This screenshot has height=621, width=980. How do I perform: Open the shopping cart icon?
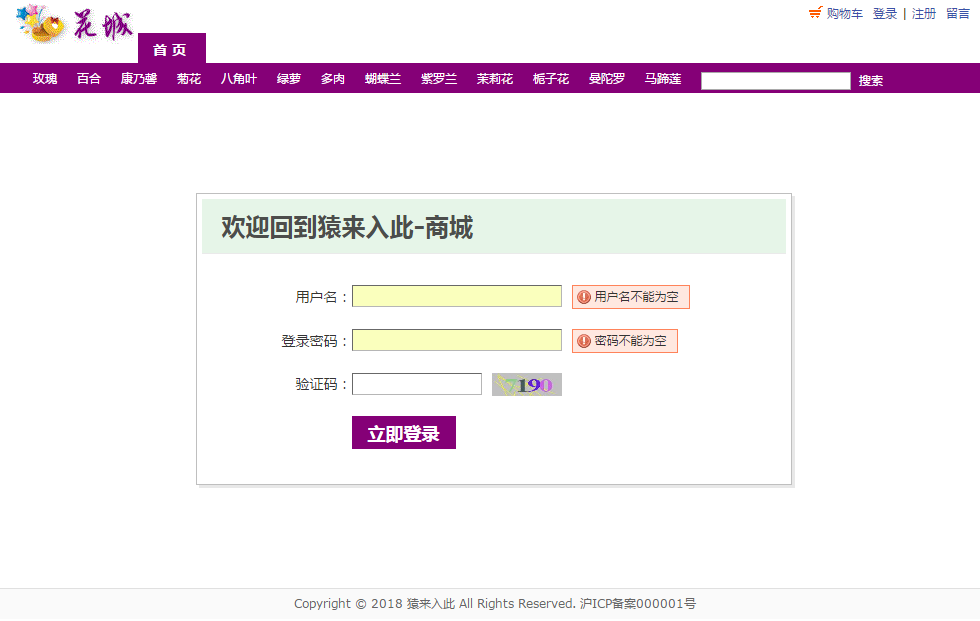(x=815, y=12)
